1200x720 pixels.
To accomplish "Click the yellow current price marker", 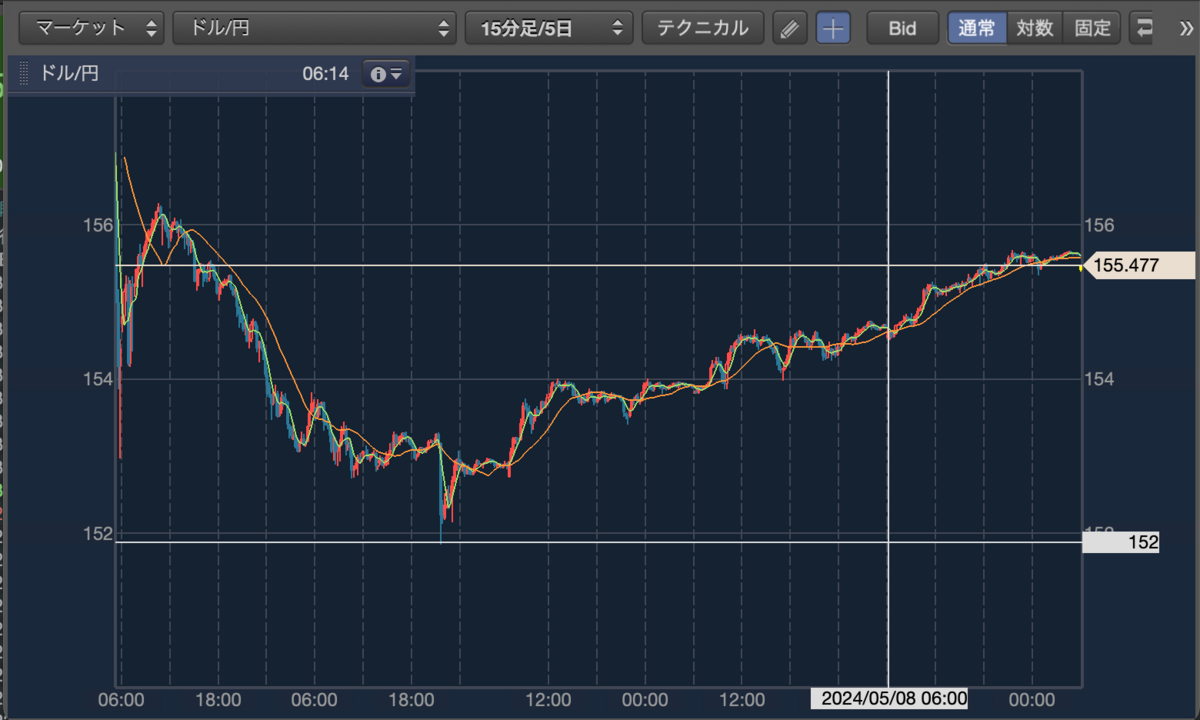I will tap(1081, 266).
